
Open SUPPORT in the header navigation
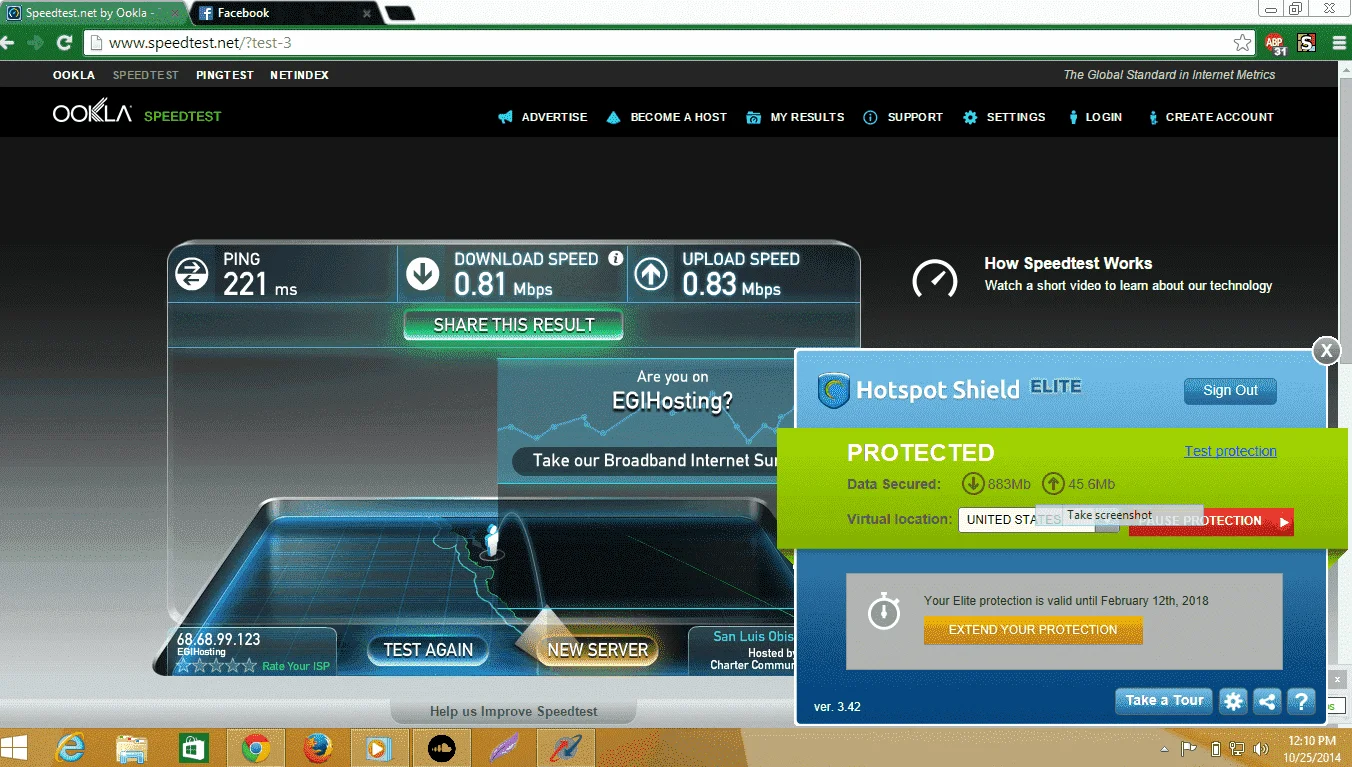pos(903,117)
